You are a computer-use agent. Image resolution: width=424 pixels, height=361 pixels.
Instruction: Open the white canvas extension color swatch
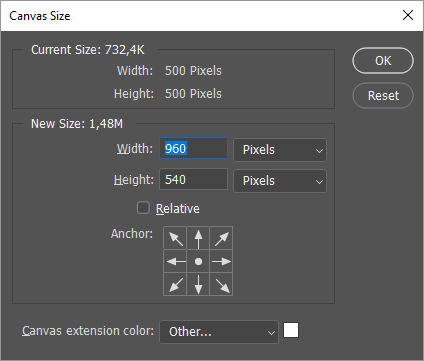pos(291,330)
